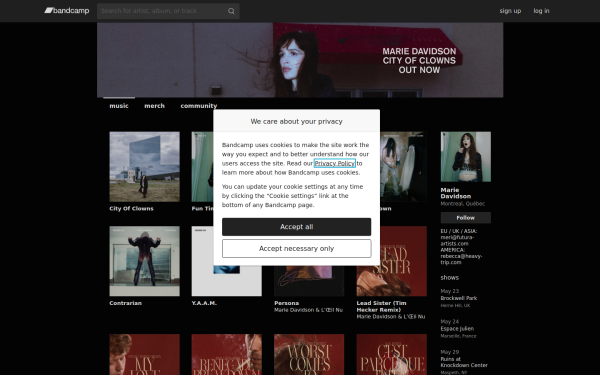
Task: Open the Worst Comes To album cover
Action: point(309,355)
